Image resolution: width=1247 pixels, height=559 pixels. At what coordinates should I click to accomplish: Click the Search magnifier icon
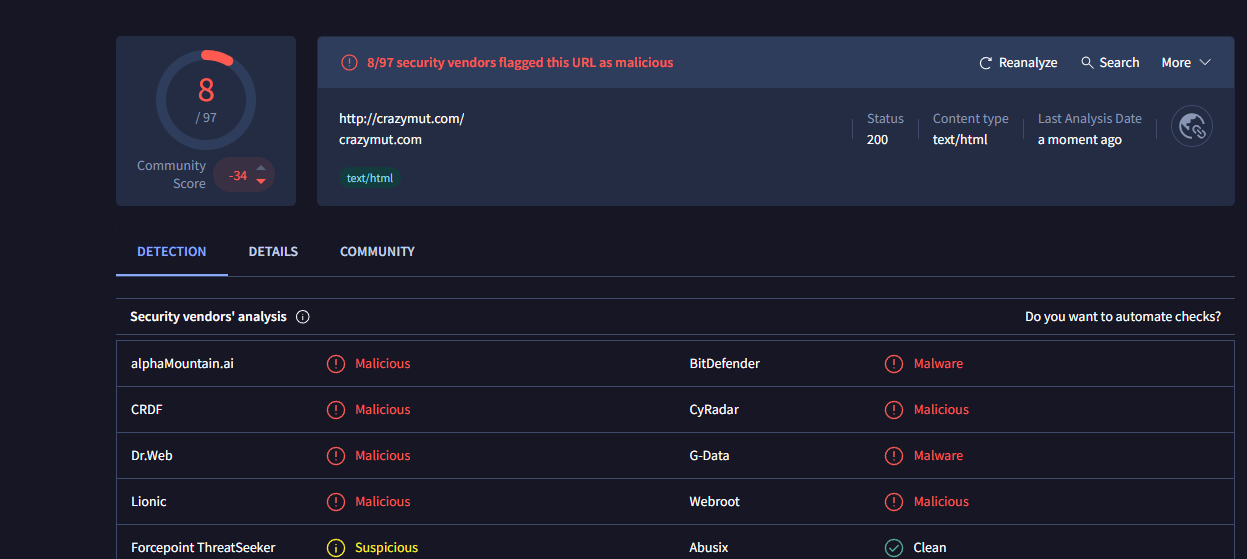[1087, 62]
